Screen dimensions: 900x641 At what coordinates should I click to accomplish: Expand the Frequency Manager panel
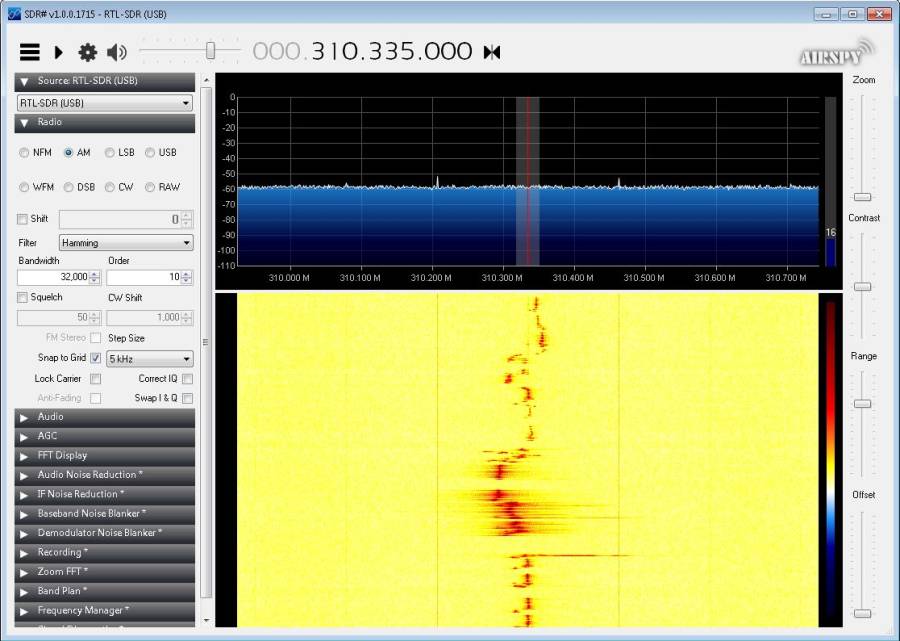pyautogui.click(x=104, y=610)
